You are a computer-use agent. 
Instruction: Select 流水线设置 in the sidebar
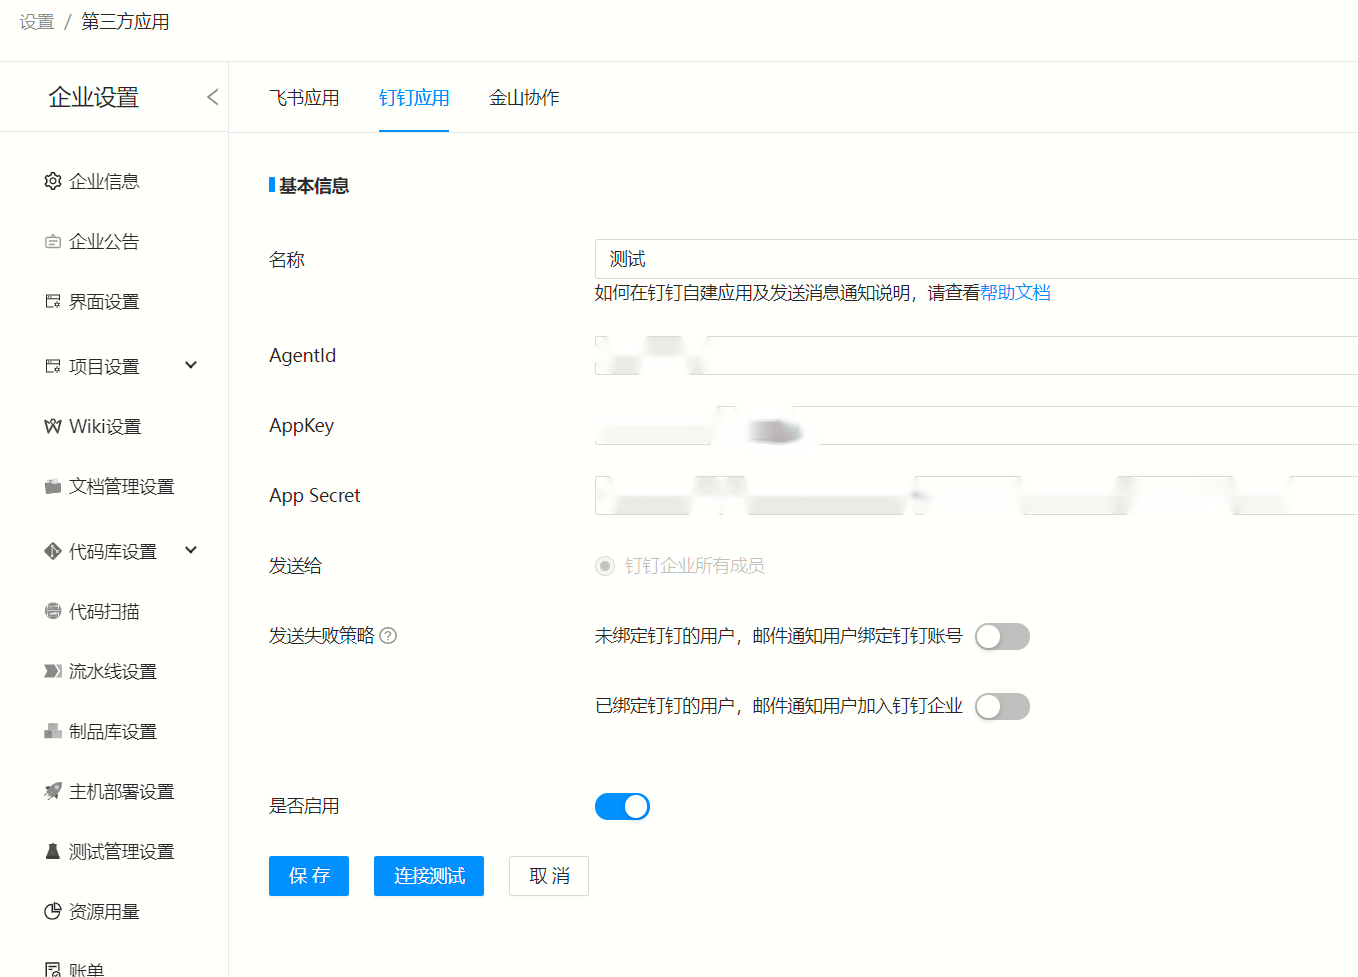click(52, 670)
